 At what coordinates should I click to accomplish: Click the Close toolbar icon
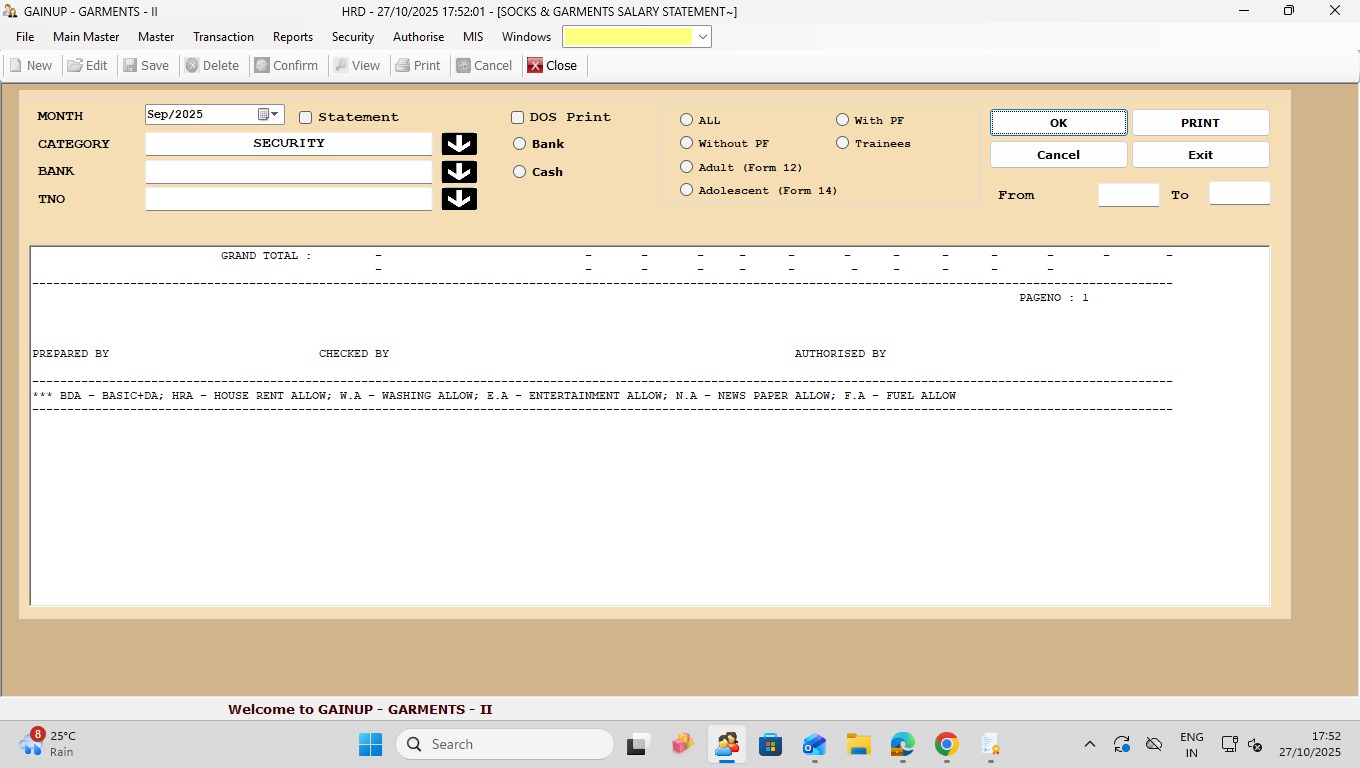[x=536, y=66]
